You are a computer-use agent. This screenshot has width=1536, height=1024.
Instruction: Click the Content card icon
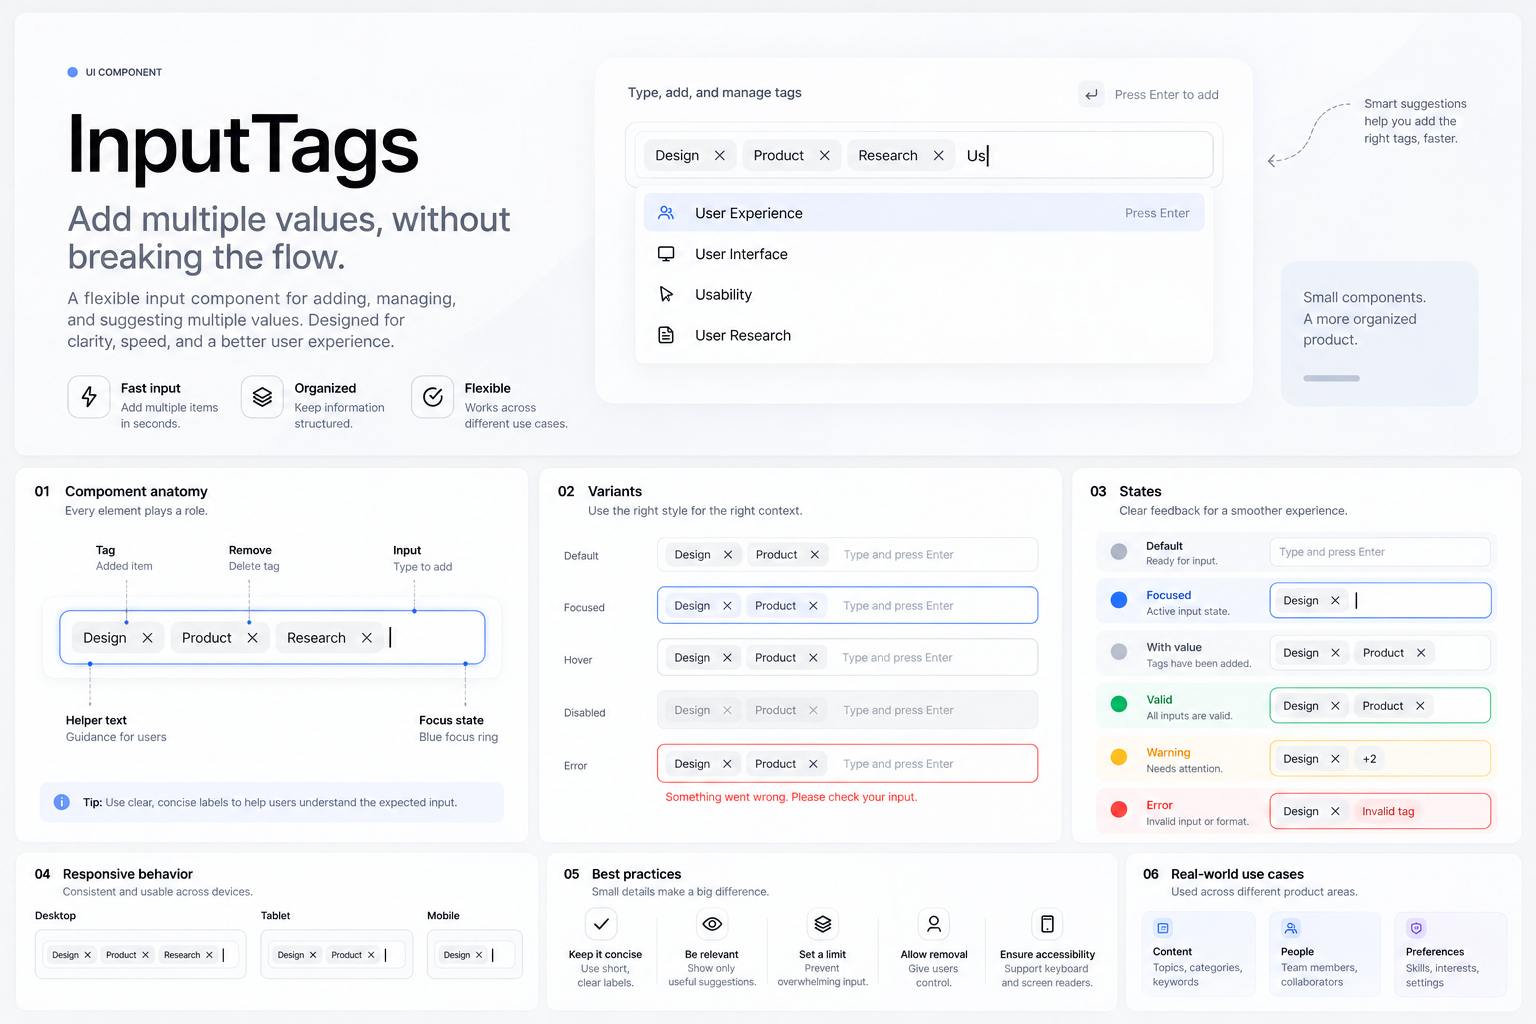(x=1163, y=928)
